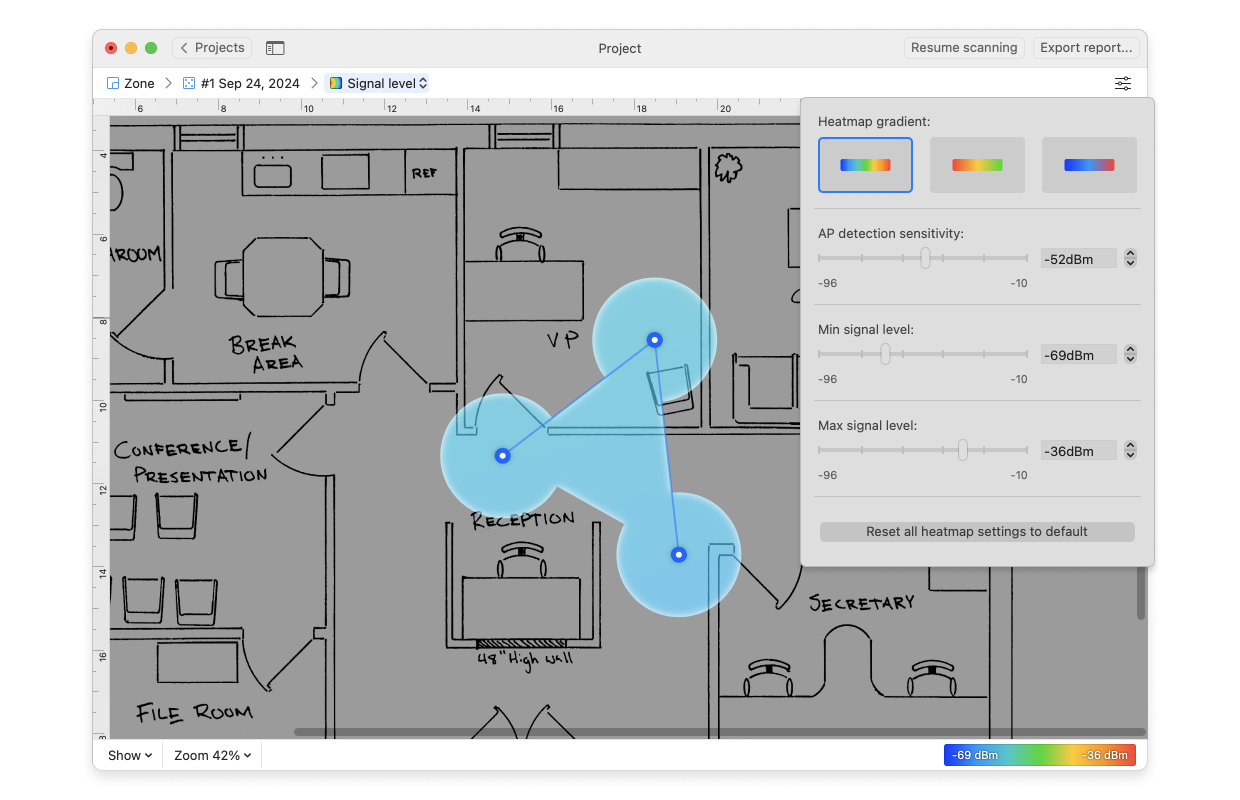The height and width of the screenshot is (800, 1240).
Task: Click the AP detection sensitivity slider handle
Action: (x=925, y=258)
